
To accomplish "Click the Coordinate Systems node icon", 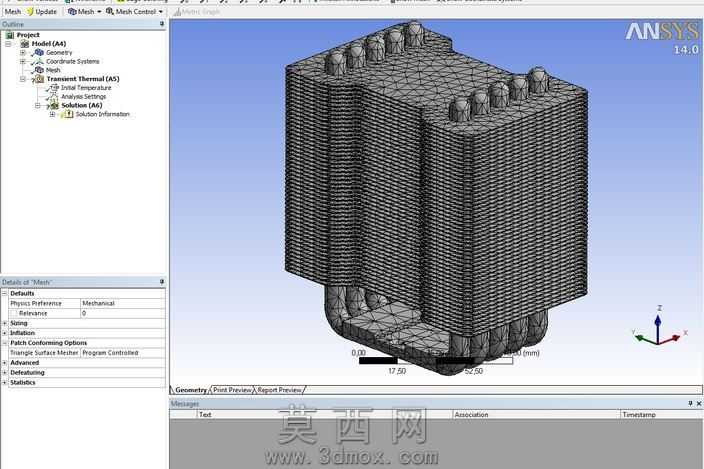I will point(39,61).
